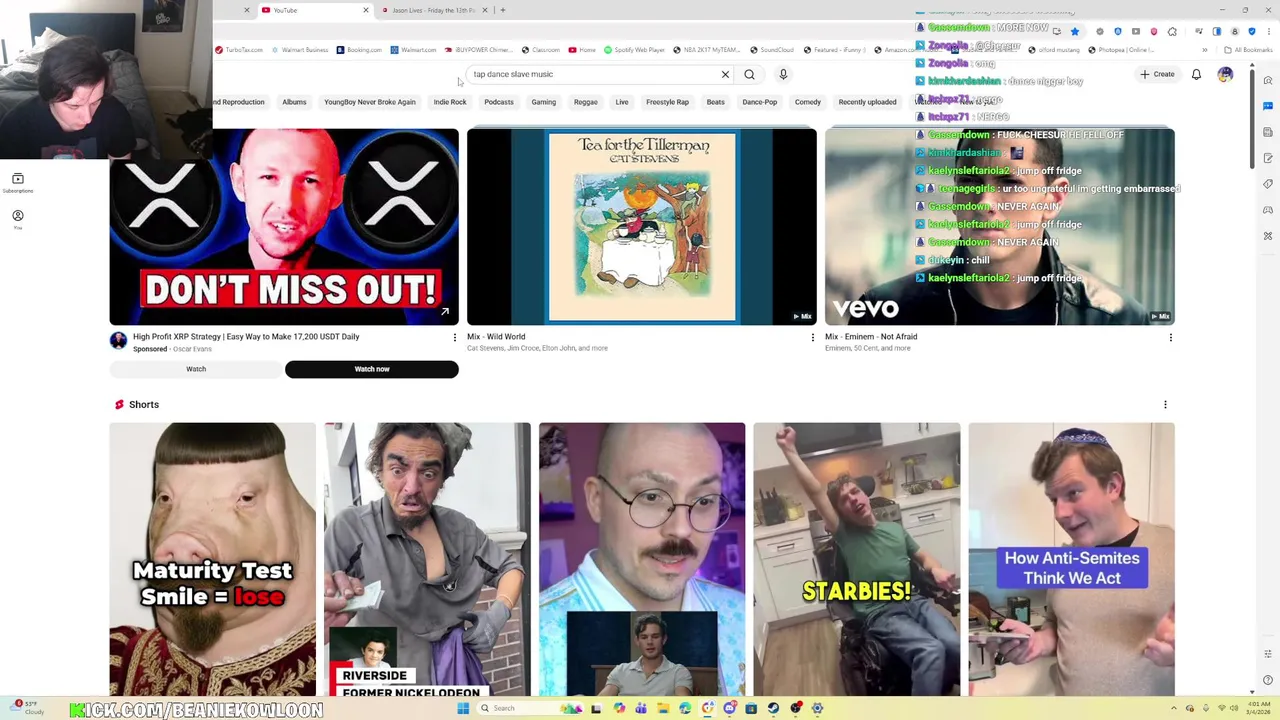Select the Podcasts chip
This screenshot has width=1280, height=720.
point(499,102)
